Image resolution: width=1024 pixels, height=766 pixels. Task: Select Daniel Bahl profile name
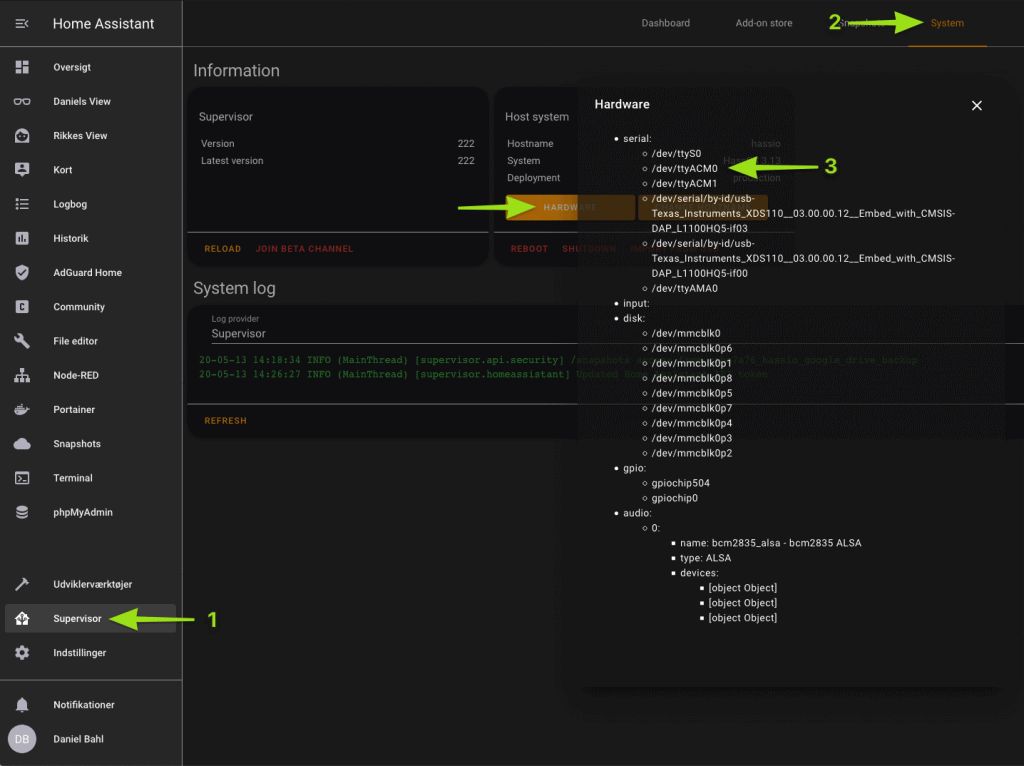78,739
